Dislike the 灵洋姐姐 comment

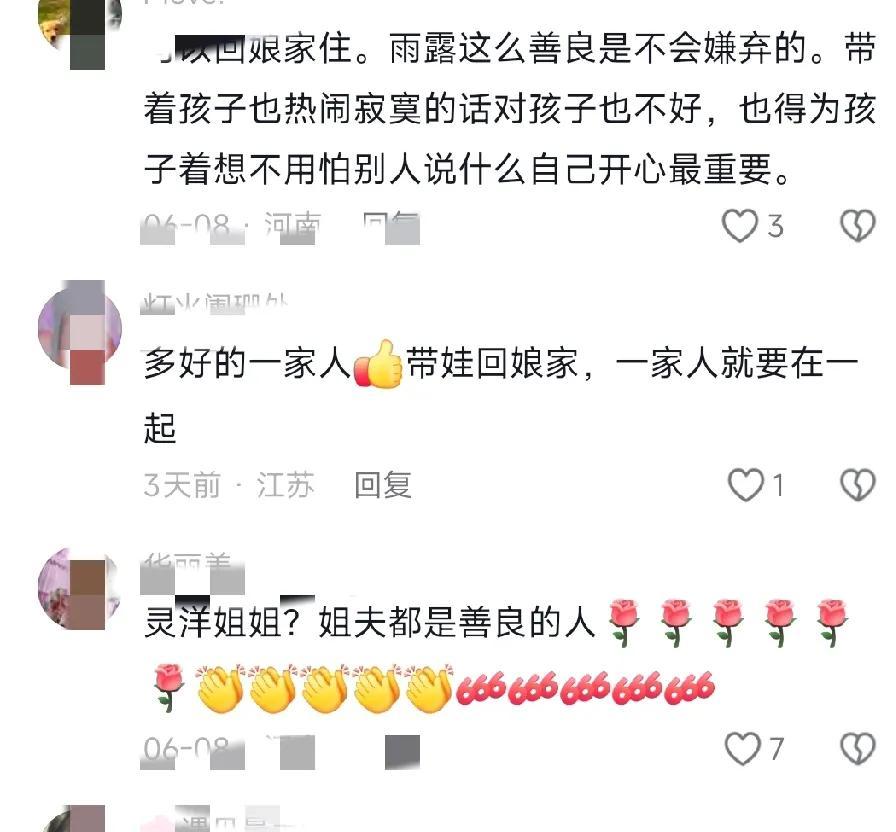pos(858,749)
